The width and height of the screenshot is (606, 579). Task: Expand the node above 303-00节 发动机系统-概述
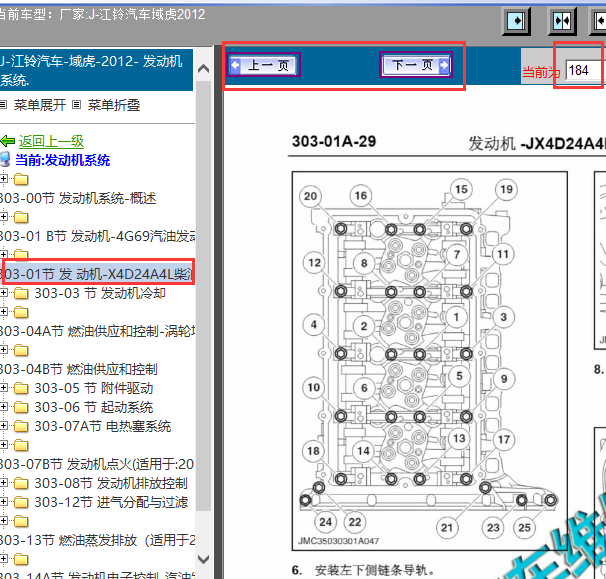tap(3, 179)
